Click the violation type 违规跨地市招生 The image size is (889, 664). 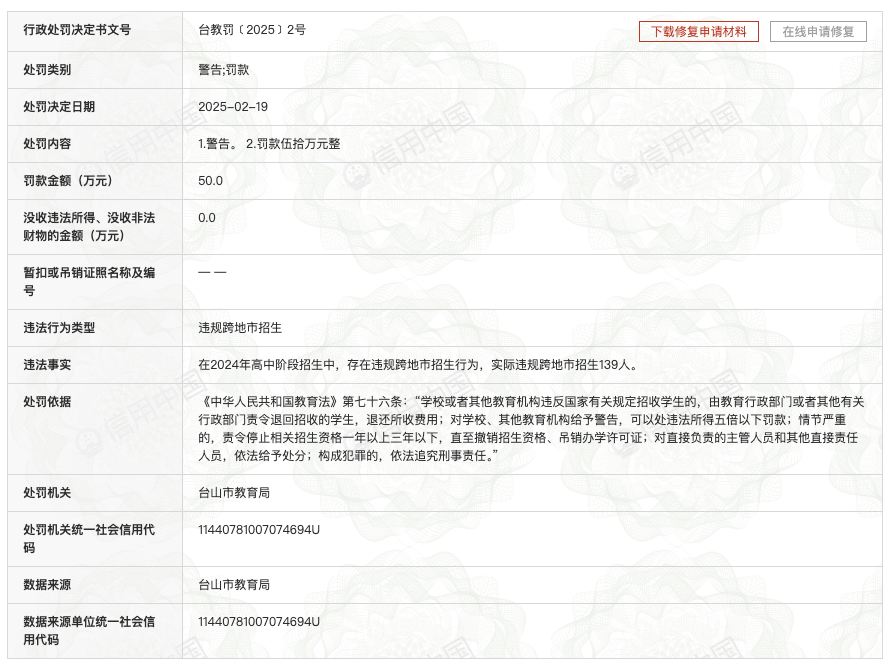(240, 328)
